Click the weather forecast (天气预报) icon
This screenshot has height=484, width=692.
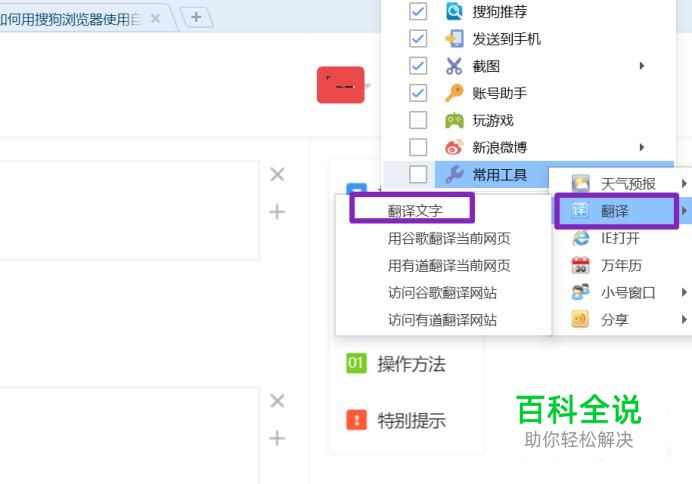(581, 184)
